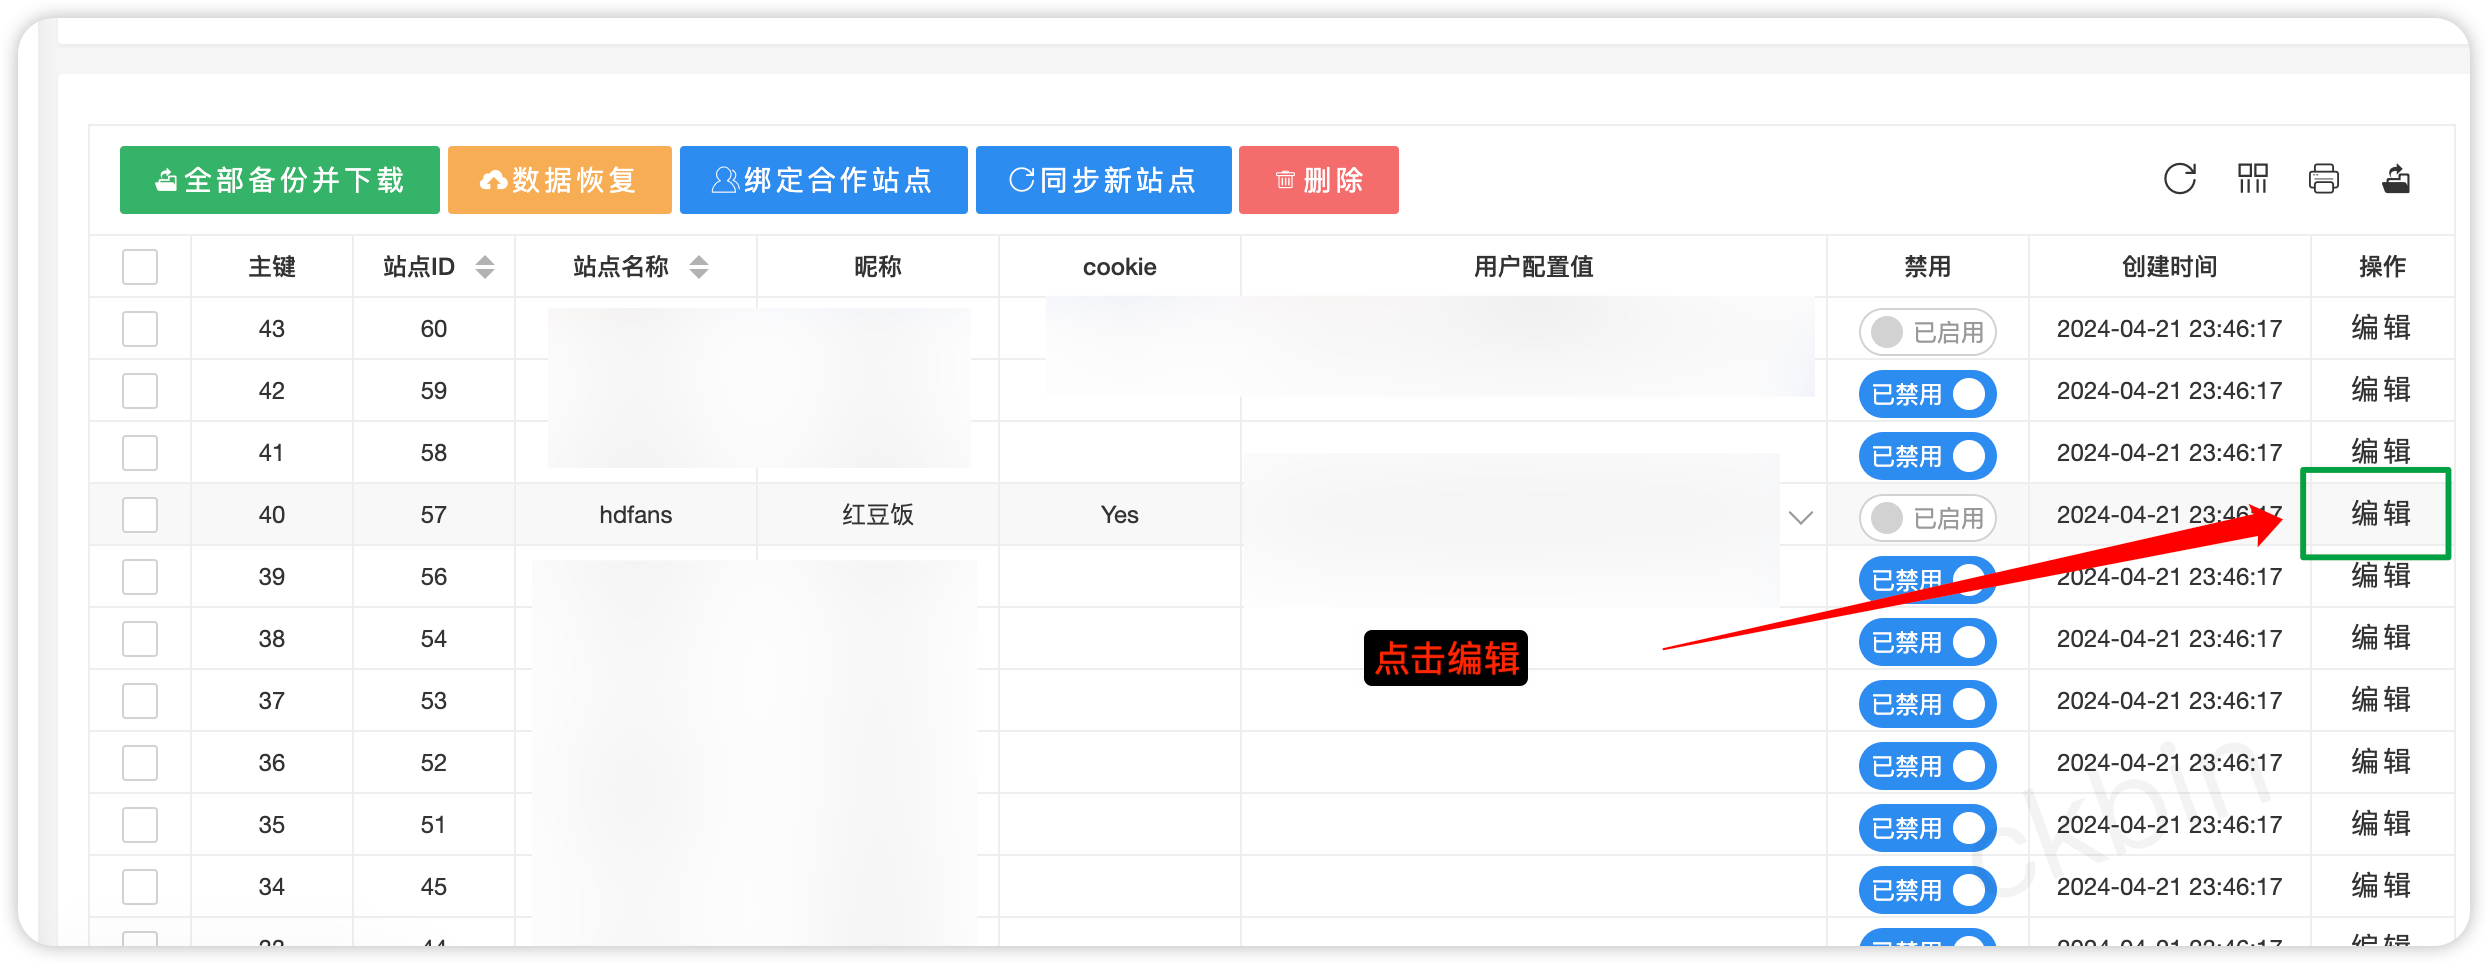Screen dimensions: 2488x964
Task: Toggle 已禁用 switch for row 37
Action: click(1928, 704)
